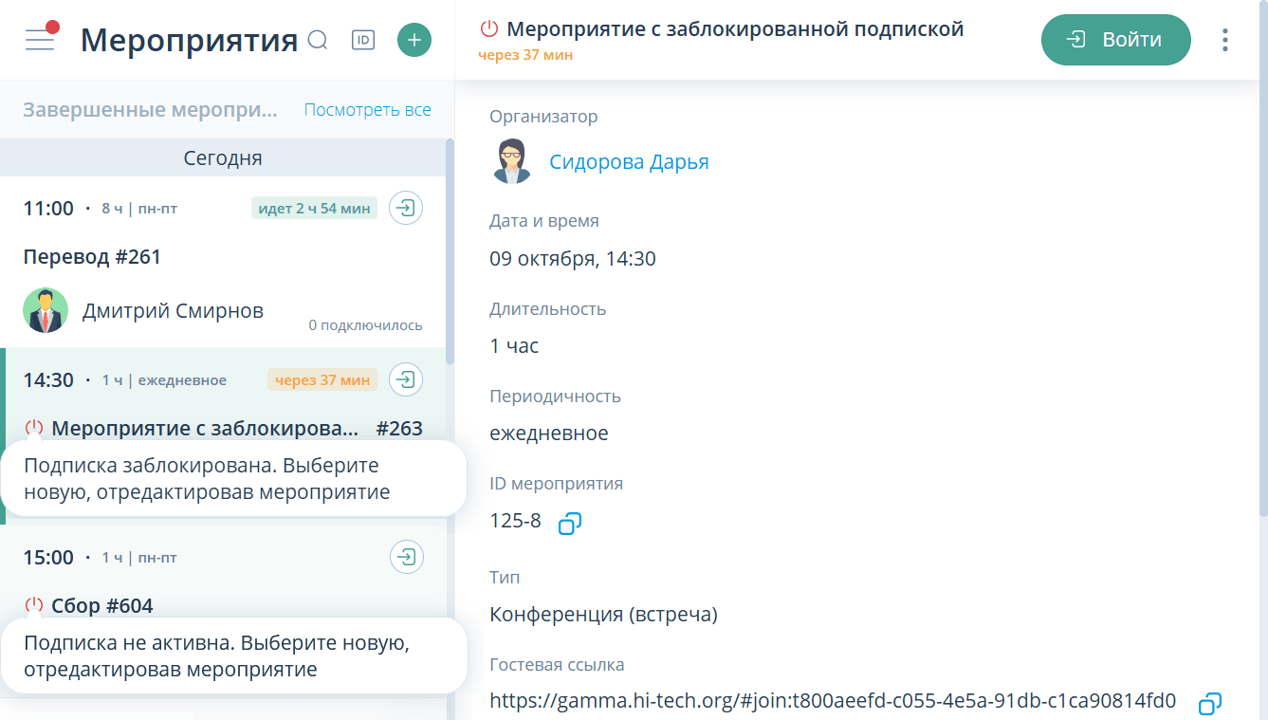Click the Сегодня section header
Viewport: 1268px width, 720px height.
pos(223,157)
